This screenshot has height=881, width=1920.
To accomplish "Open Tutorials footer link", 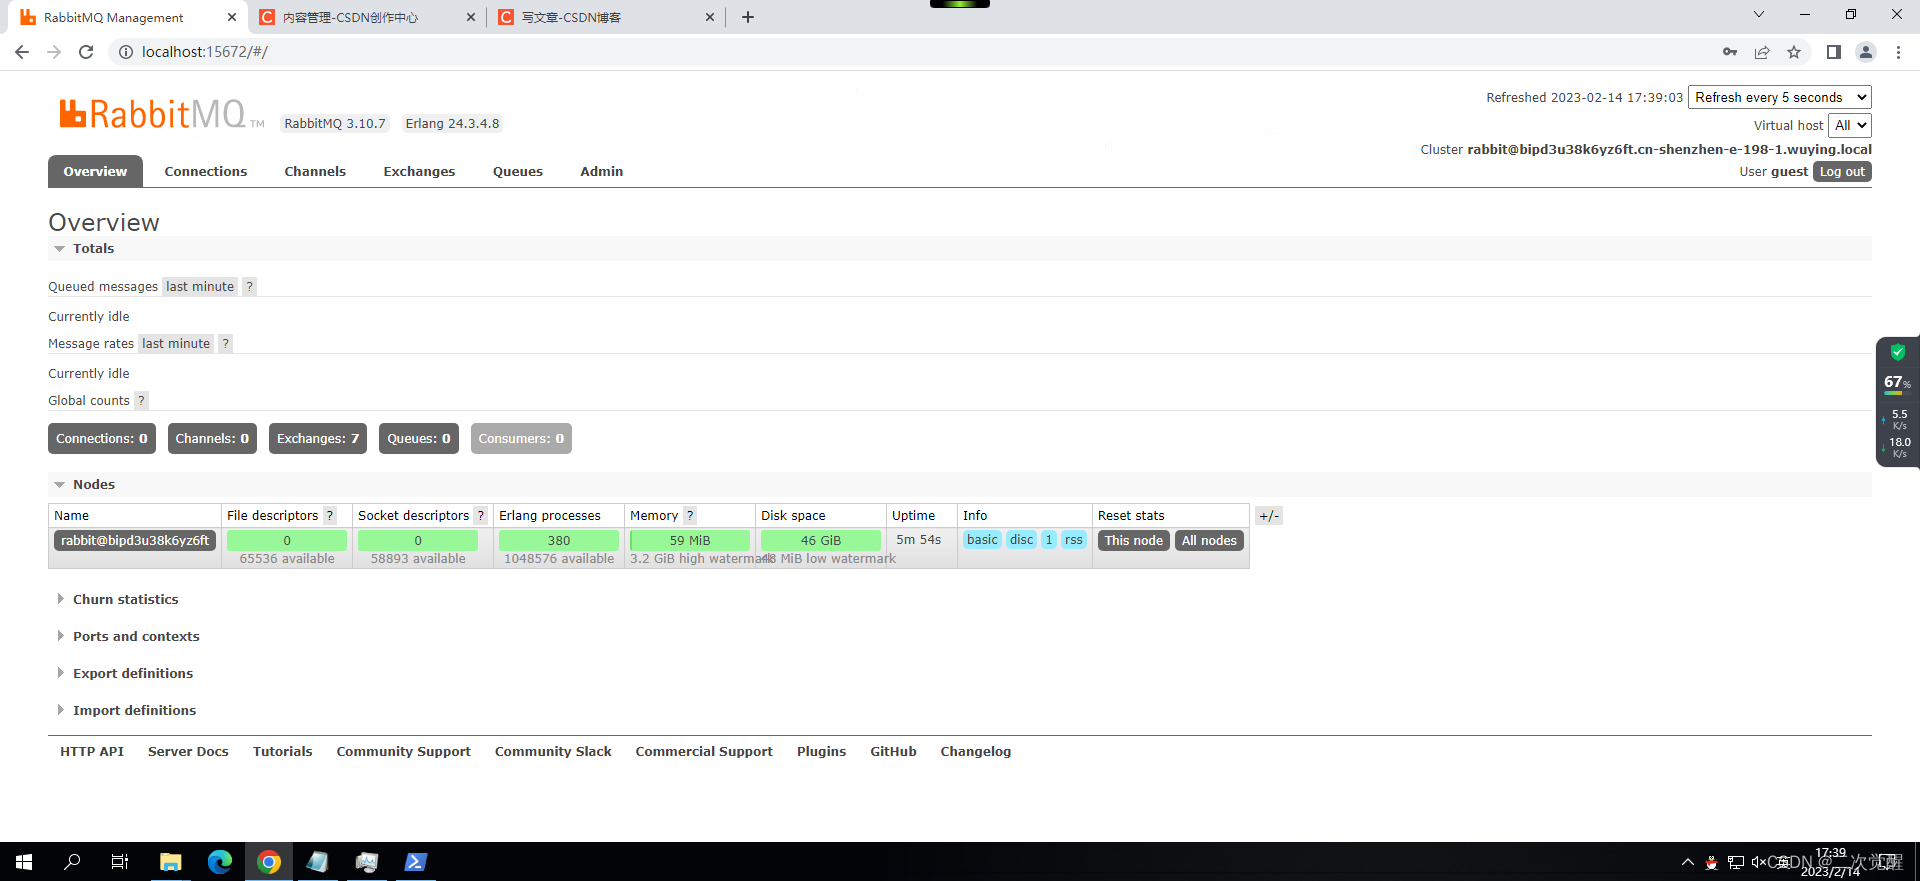I will (x=283, y=751).
